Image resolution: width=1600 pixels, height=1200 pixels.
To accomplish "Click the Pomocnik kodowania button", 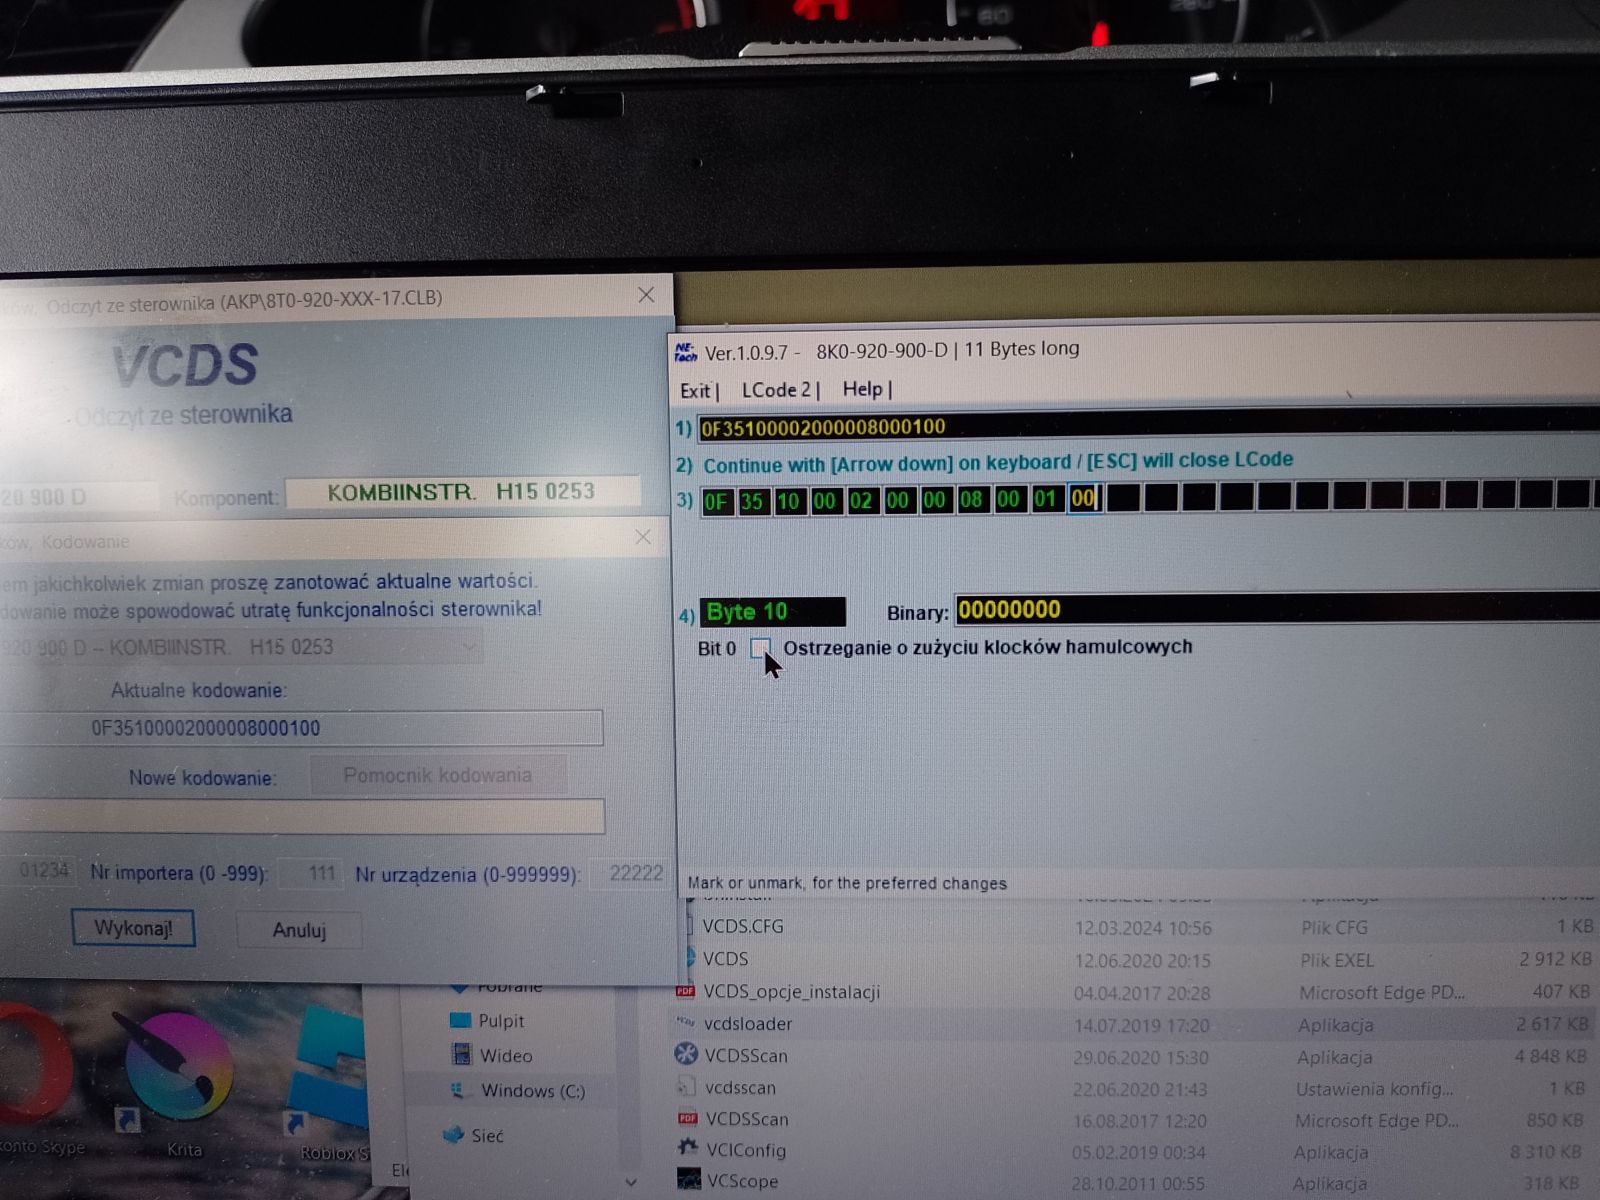I will [x=438, y=775].
